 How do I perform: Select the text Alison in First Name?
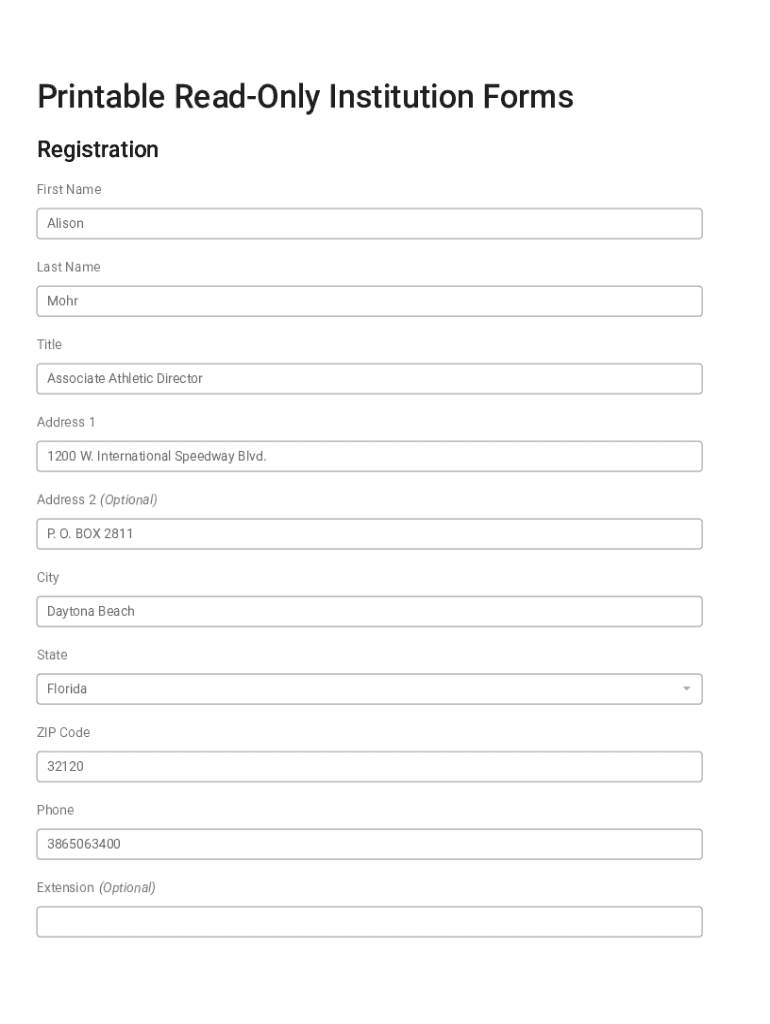tap(65, 223)
